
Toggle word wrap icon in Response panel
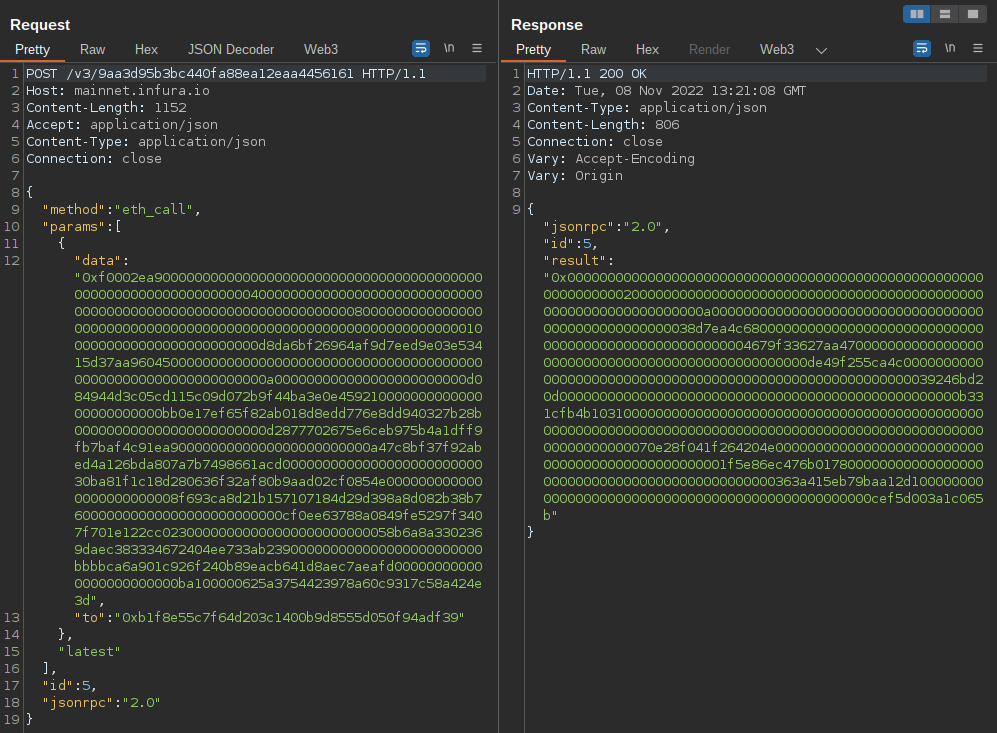pos(922,48)
